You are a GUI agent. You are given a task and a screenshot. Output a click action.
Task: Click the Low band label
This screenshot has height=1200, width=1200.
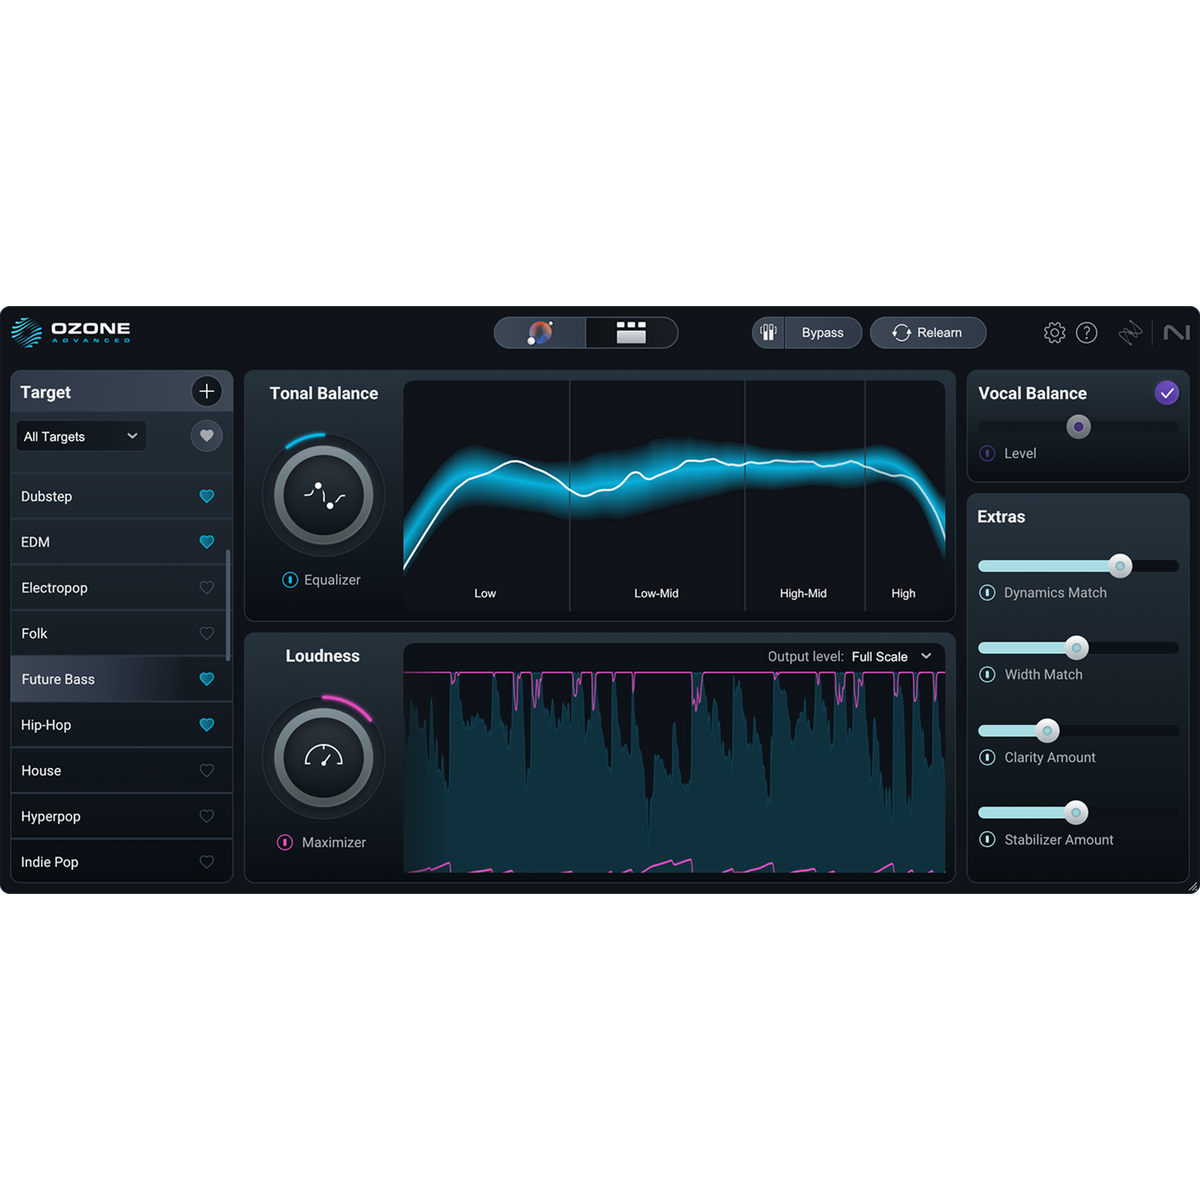tap(485, 594)
